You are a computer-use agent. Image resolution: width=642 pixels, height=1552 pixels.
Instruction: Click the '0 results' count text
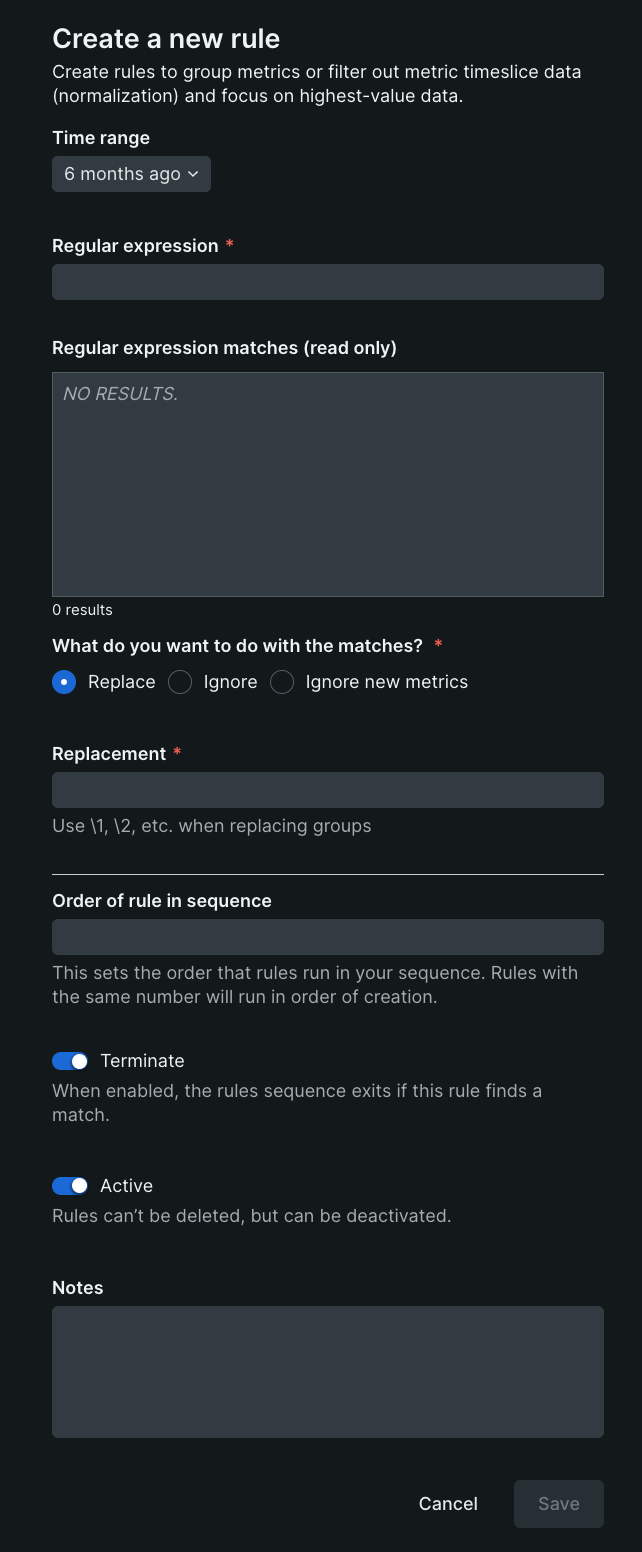(82, 610)
